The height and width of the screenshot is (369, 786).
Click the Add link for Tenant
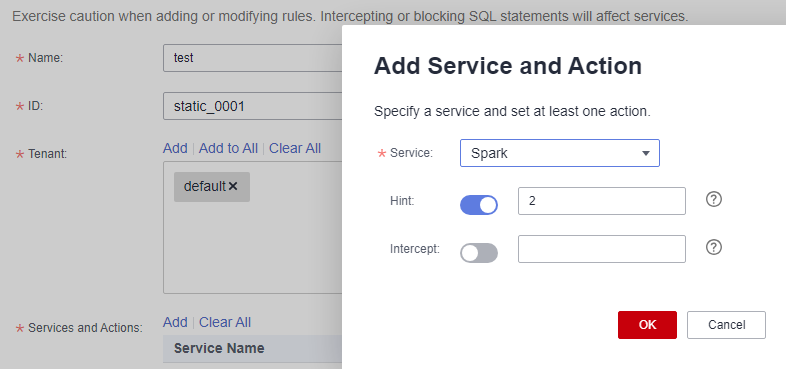point(175,148)
